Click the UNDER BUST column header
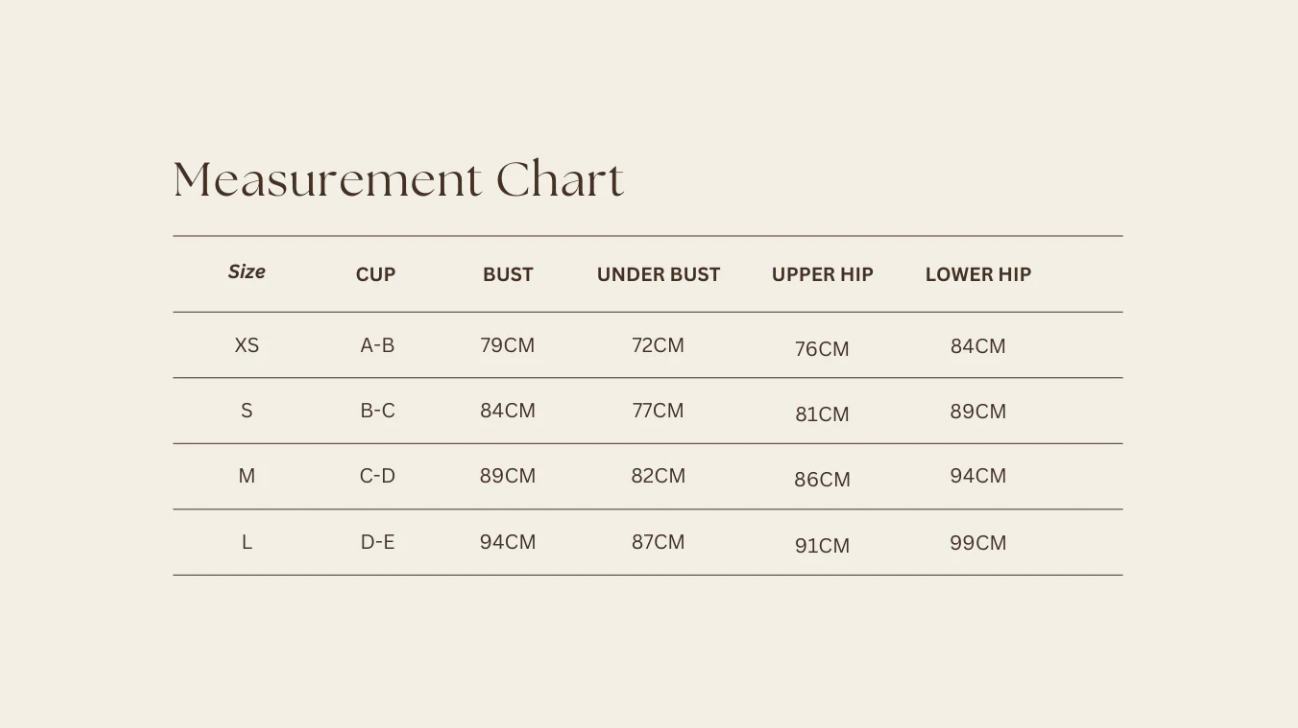1298x728 pixels. click(x=658, y=275)
